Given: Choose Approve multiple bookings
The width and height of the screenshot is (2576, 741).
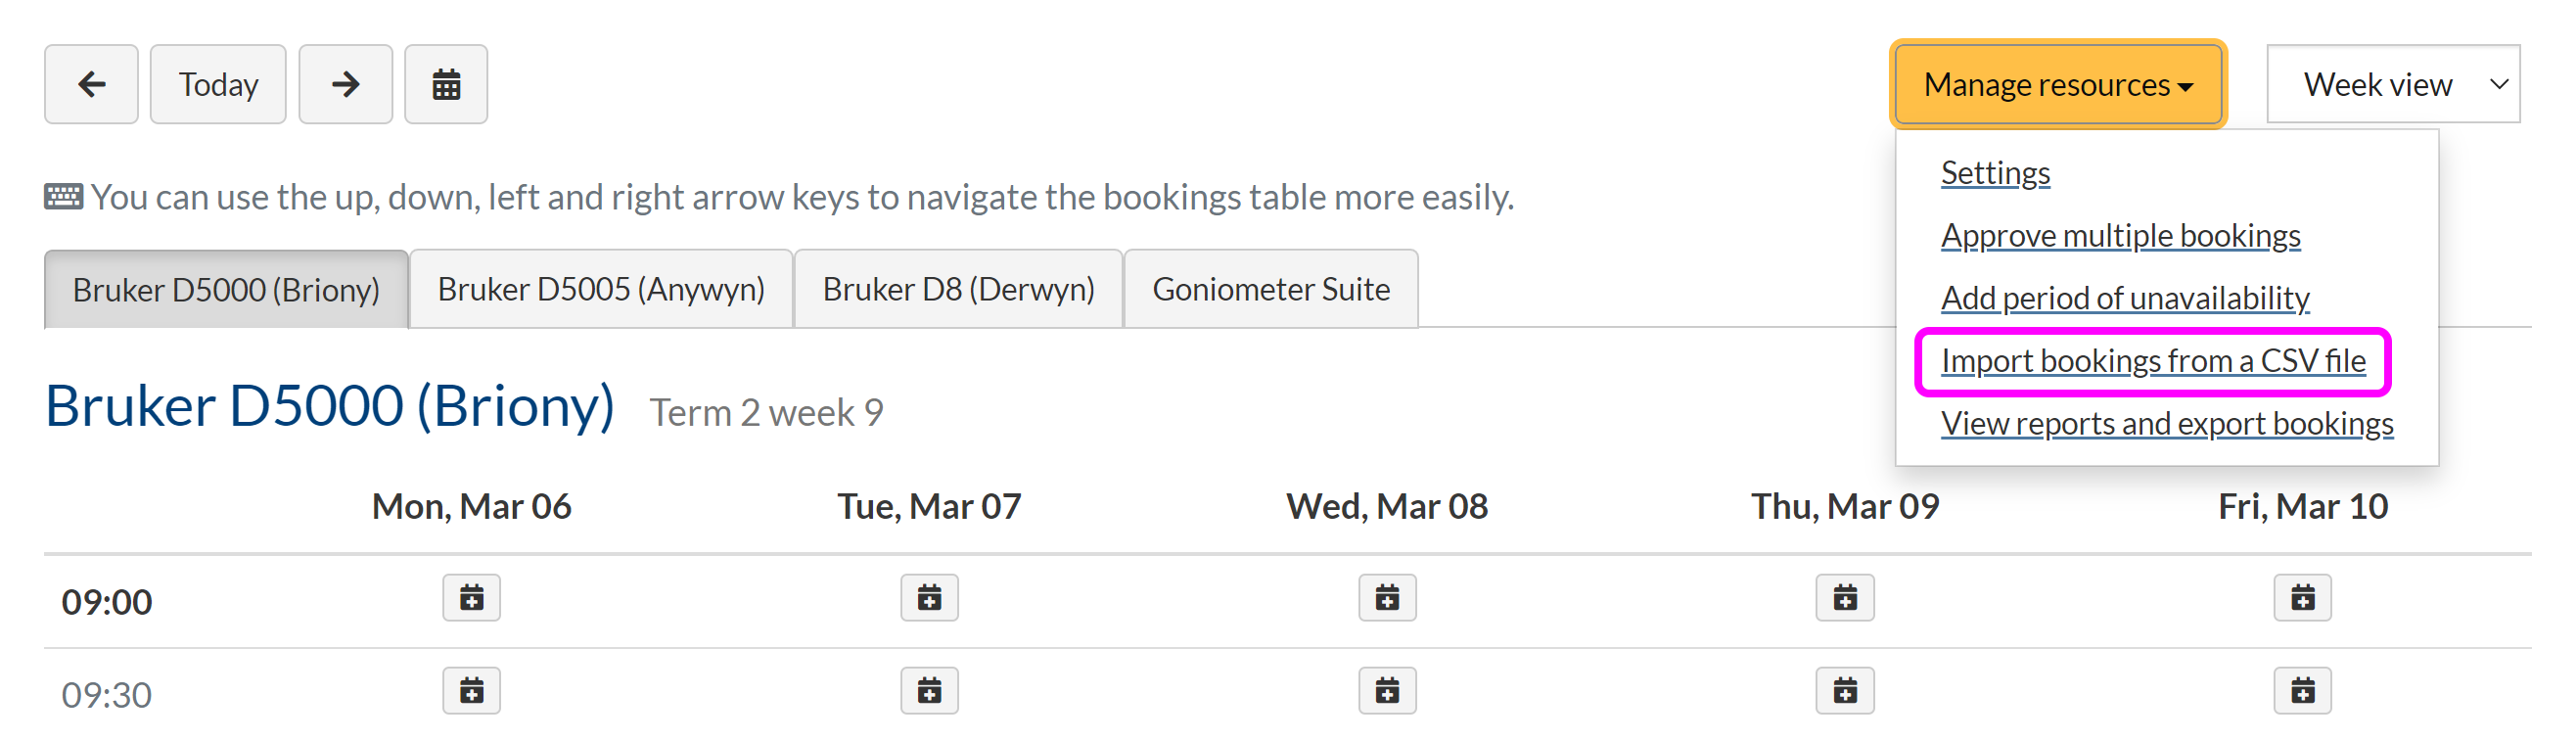Looking at the screenshot, I should (2120, 236).
